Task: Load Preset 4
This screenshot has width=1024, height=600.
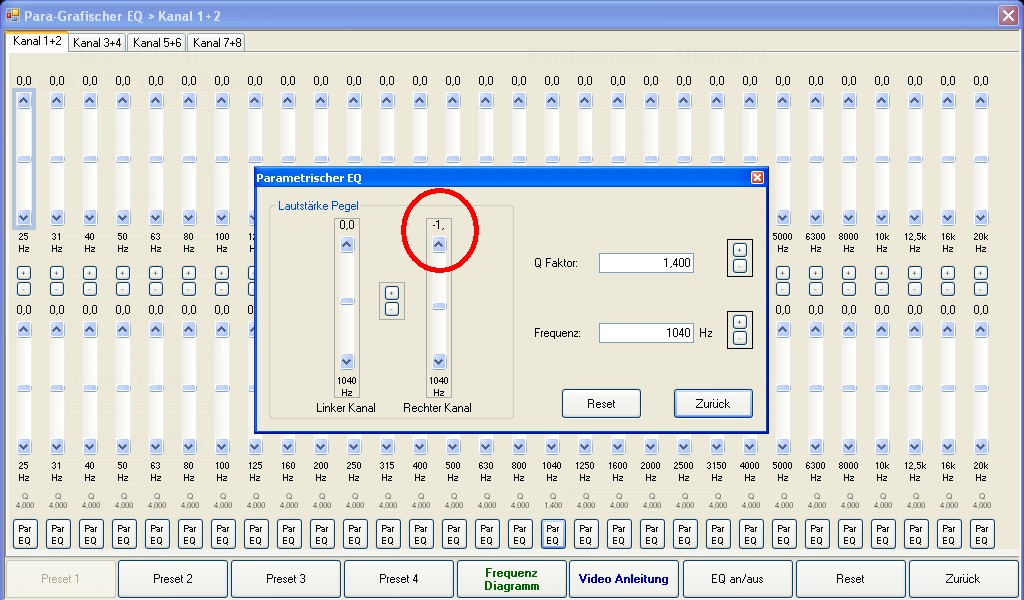Action: tap(399, 578)
